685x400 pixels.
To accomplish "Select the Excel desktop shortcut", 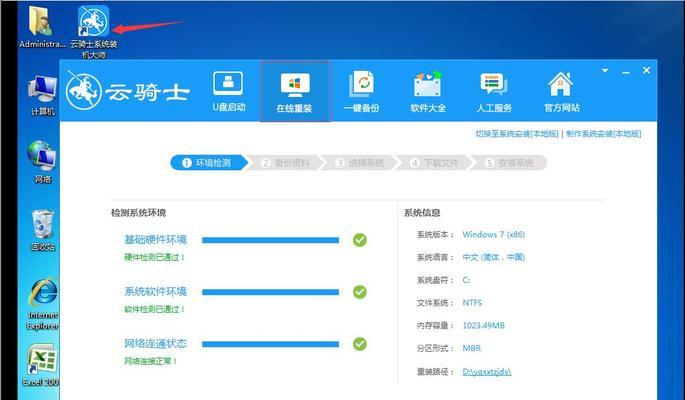I will click(x=41, y=366).
